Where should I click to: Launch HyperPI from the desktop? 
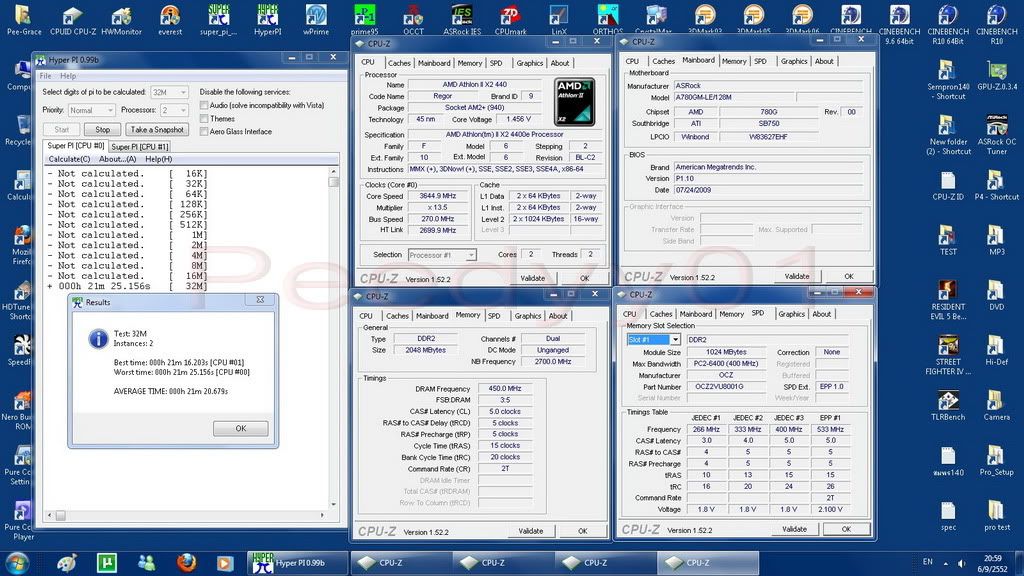(x=267, y=20)
